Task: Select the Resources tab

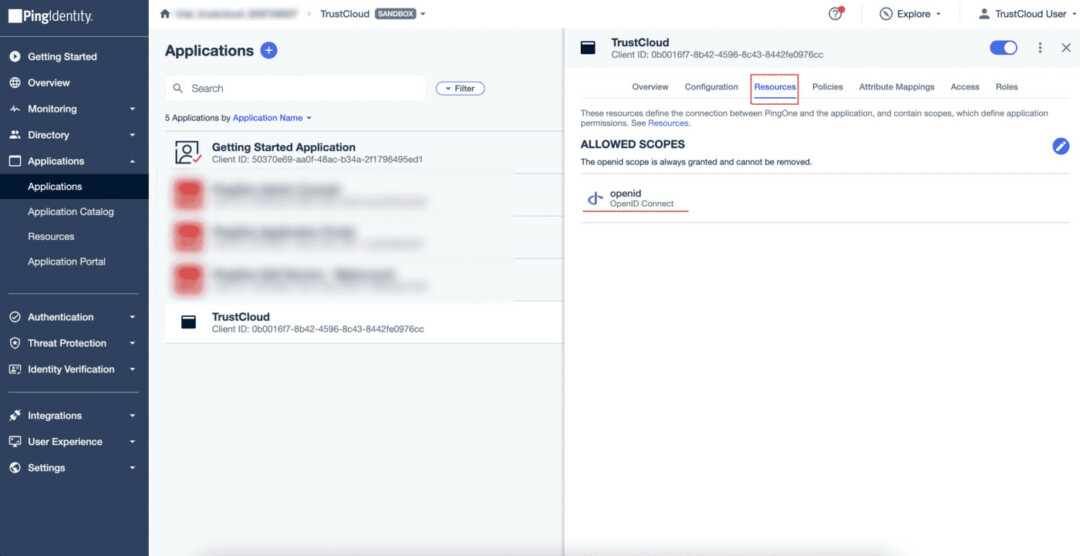Action: tap(775, 87)
